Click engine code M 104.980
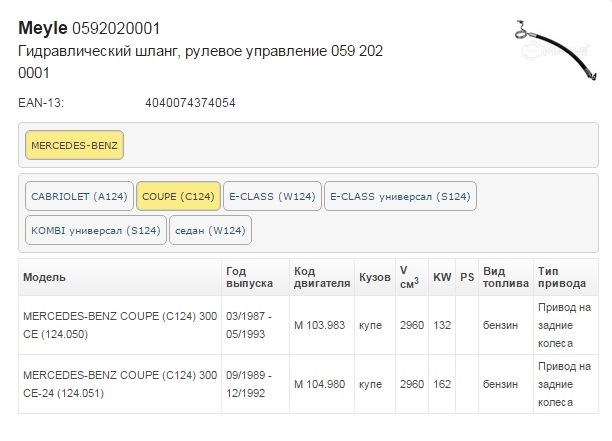The image size is (612, 441). 319,384
